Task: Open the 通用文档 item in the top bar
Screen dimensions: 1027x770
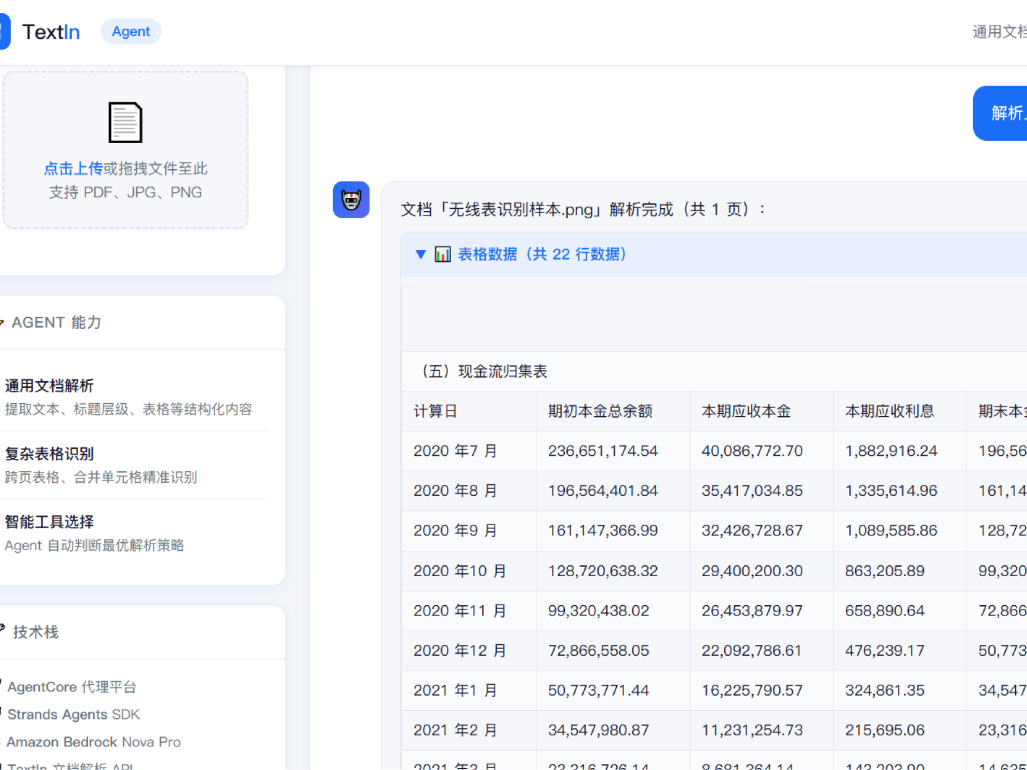Action: (998, 32)
